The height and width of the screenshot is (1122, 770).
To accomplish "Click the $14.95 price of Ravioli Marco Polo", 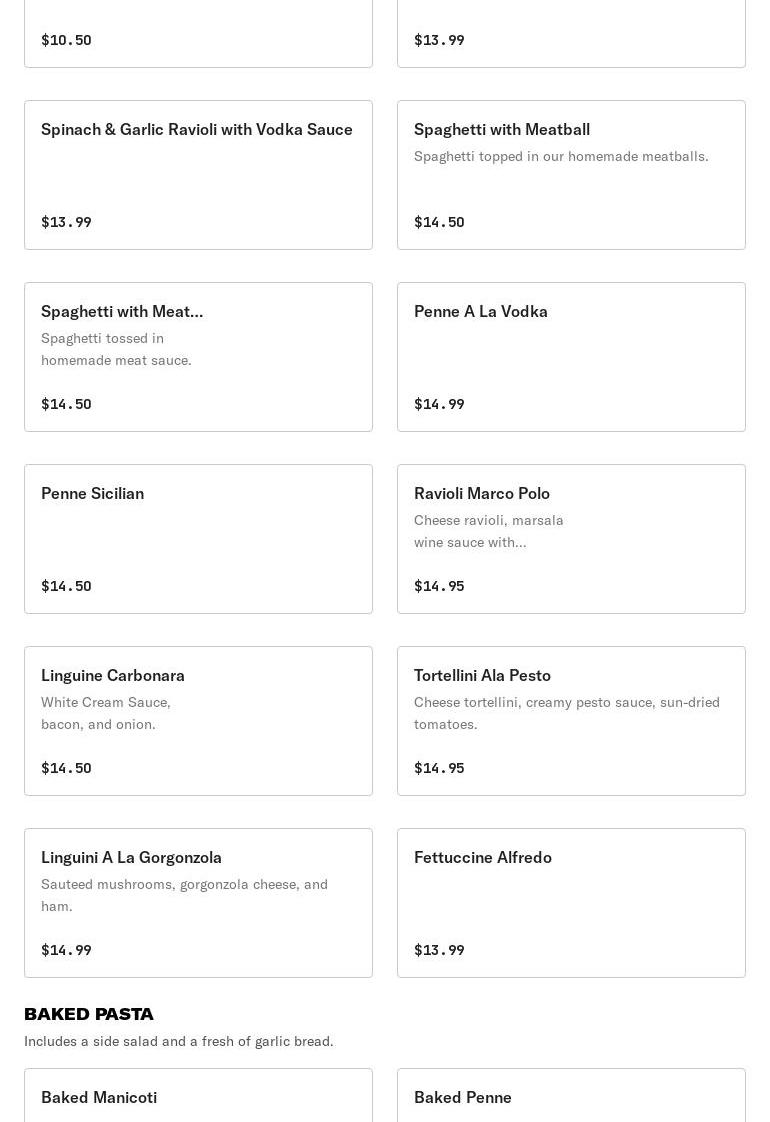I will (x=439, y=586).
